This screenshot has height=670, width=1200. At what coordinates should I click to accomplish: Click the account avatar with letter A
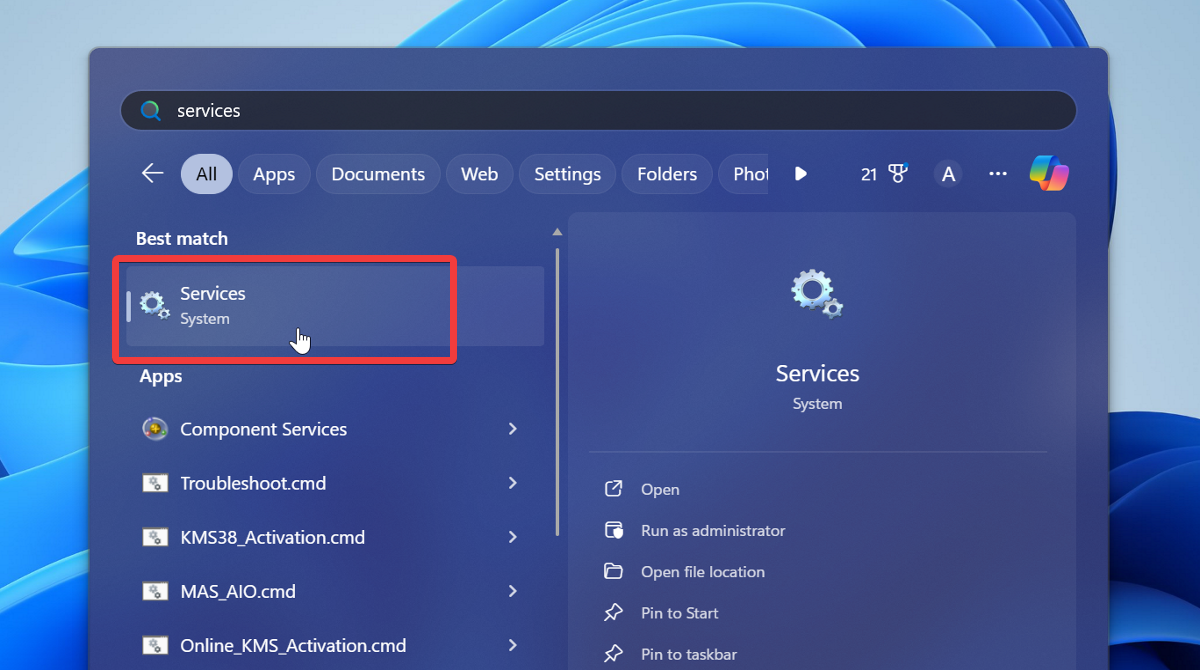[x=947, y=173]
